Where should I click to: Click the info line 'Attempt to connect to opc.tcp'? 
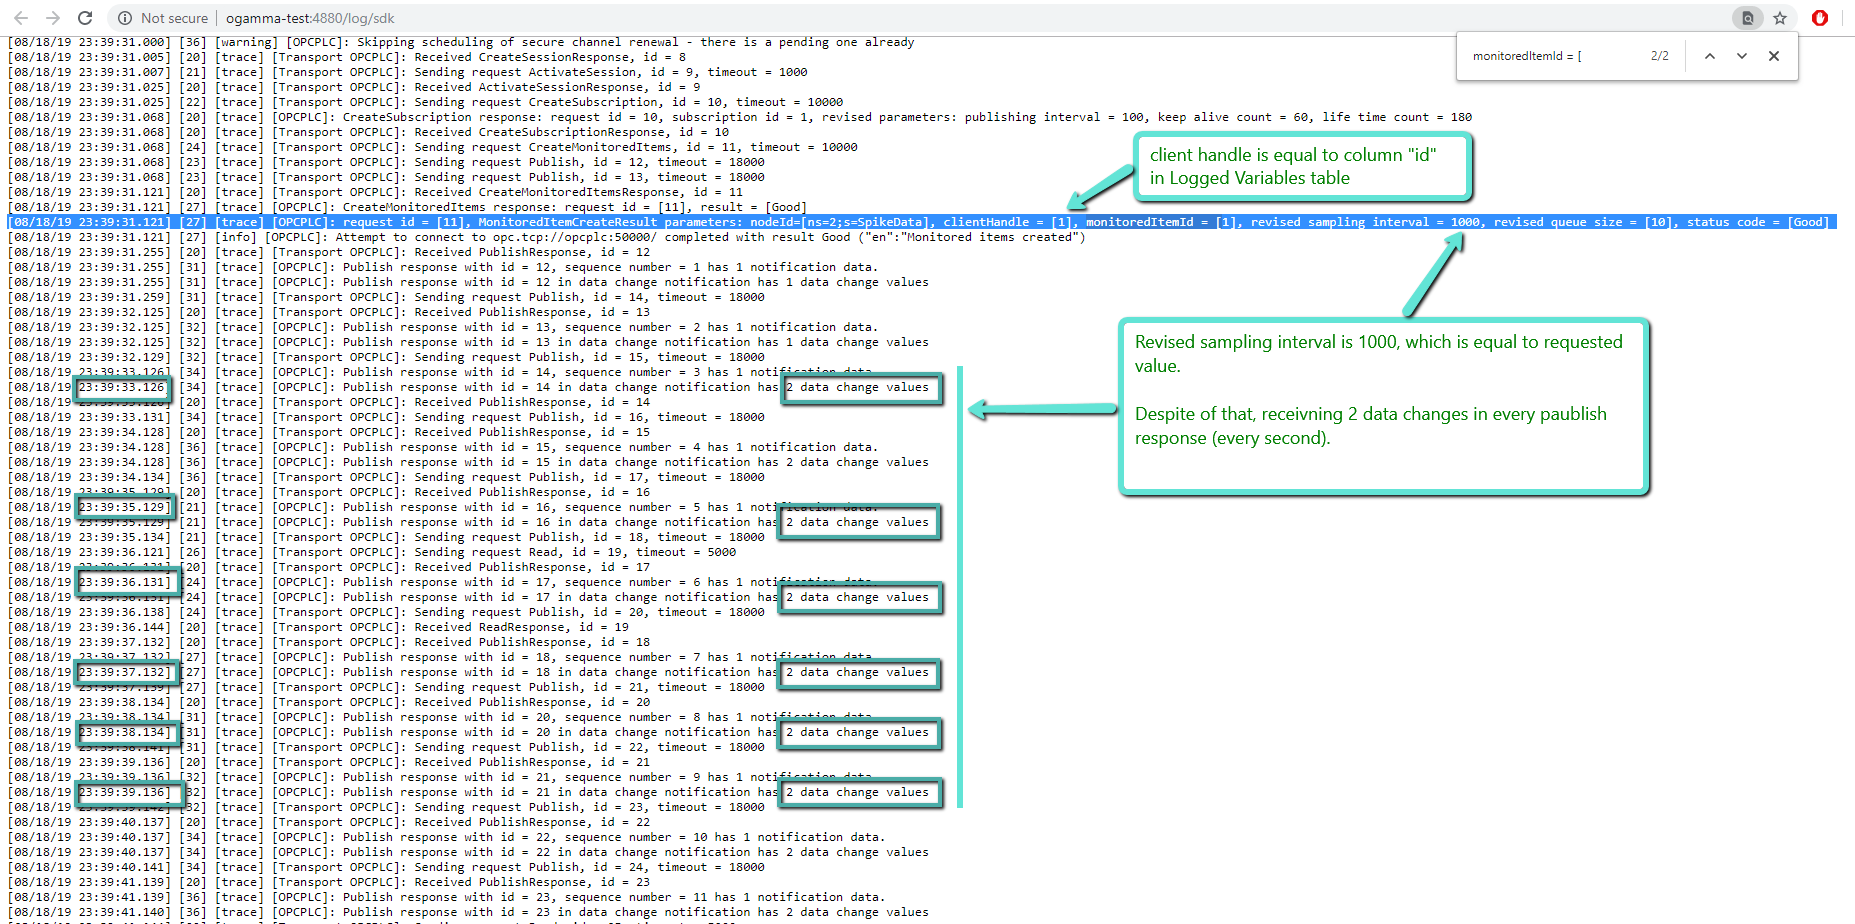click(650, 237)
